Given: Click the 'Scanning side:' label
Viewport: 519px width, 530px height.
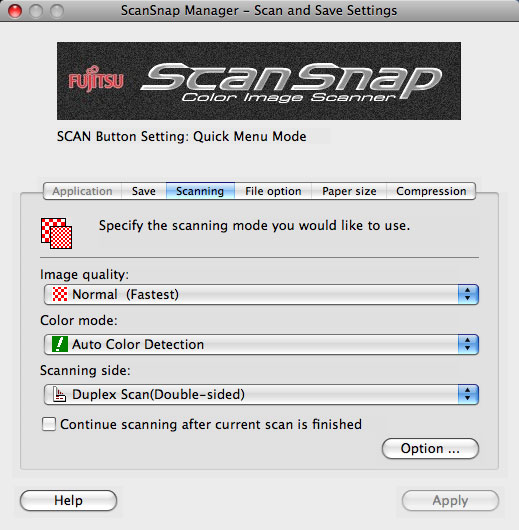Looking at the screenshot, I should point(85,370).
